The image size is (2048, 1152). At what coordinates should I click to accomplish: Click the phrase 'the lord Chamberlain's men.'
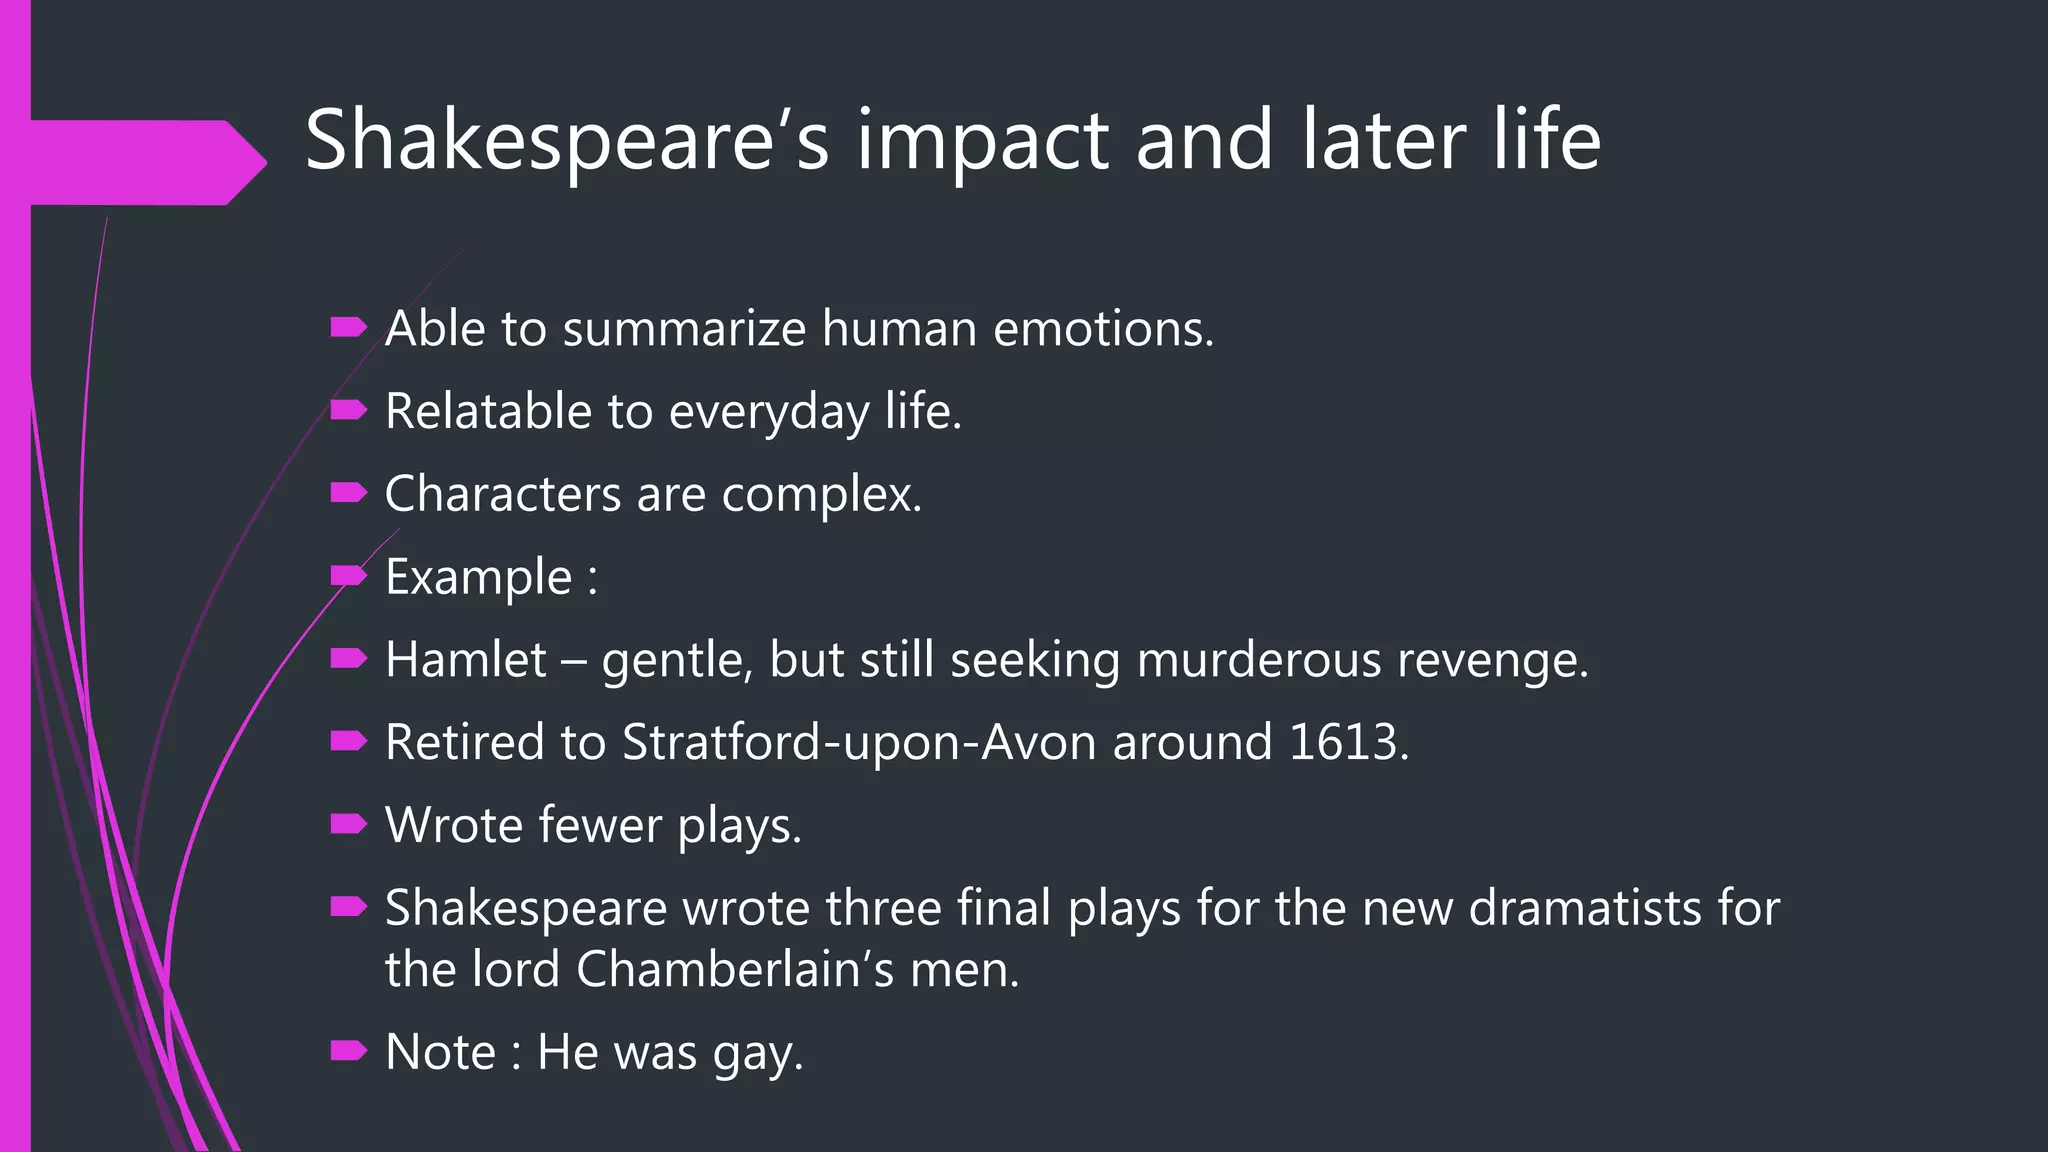point(703,969)
